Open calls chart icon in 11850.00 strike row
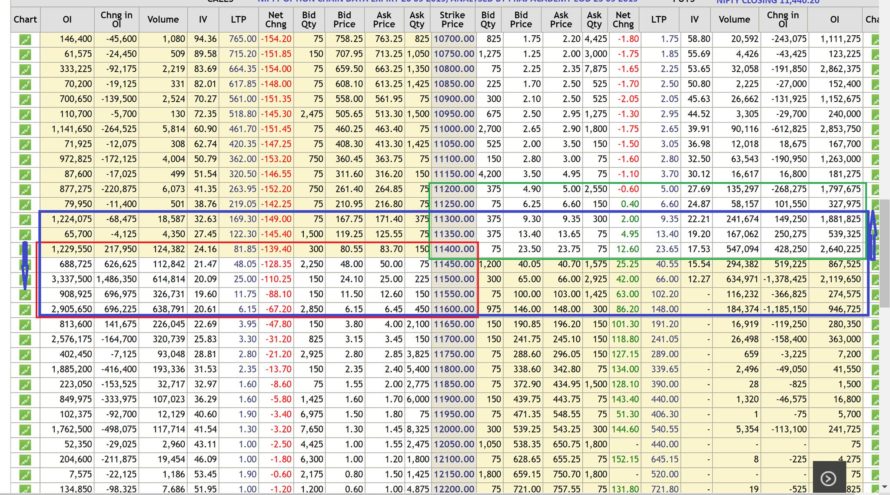The image size is (890, 495). 25,385
